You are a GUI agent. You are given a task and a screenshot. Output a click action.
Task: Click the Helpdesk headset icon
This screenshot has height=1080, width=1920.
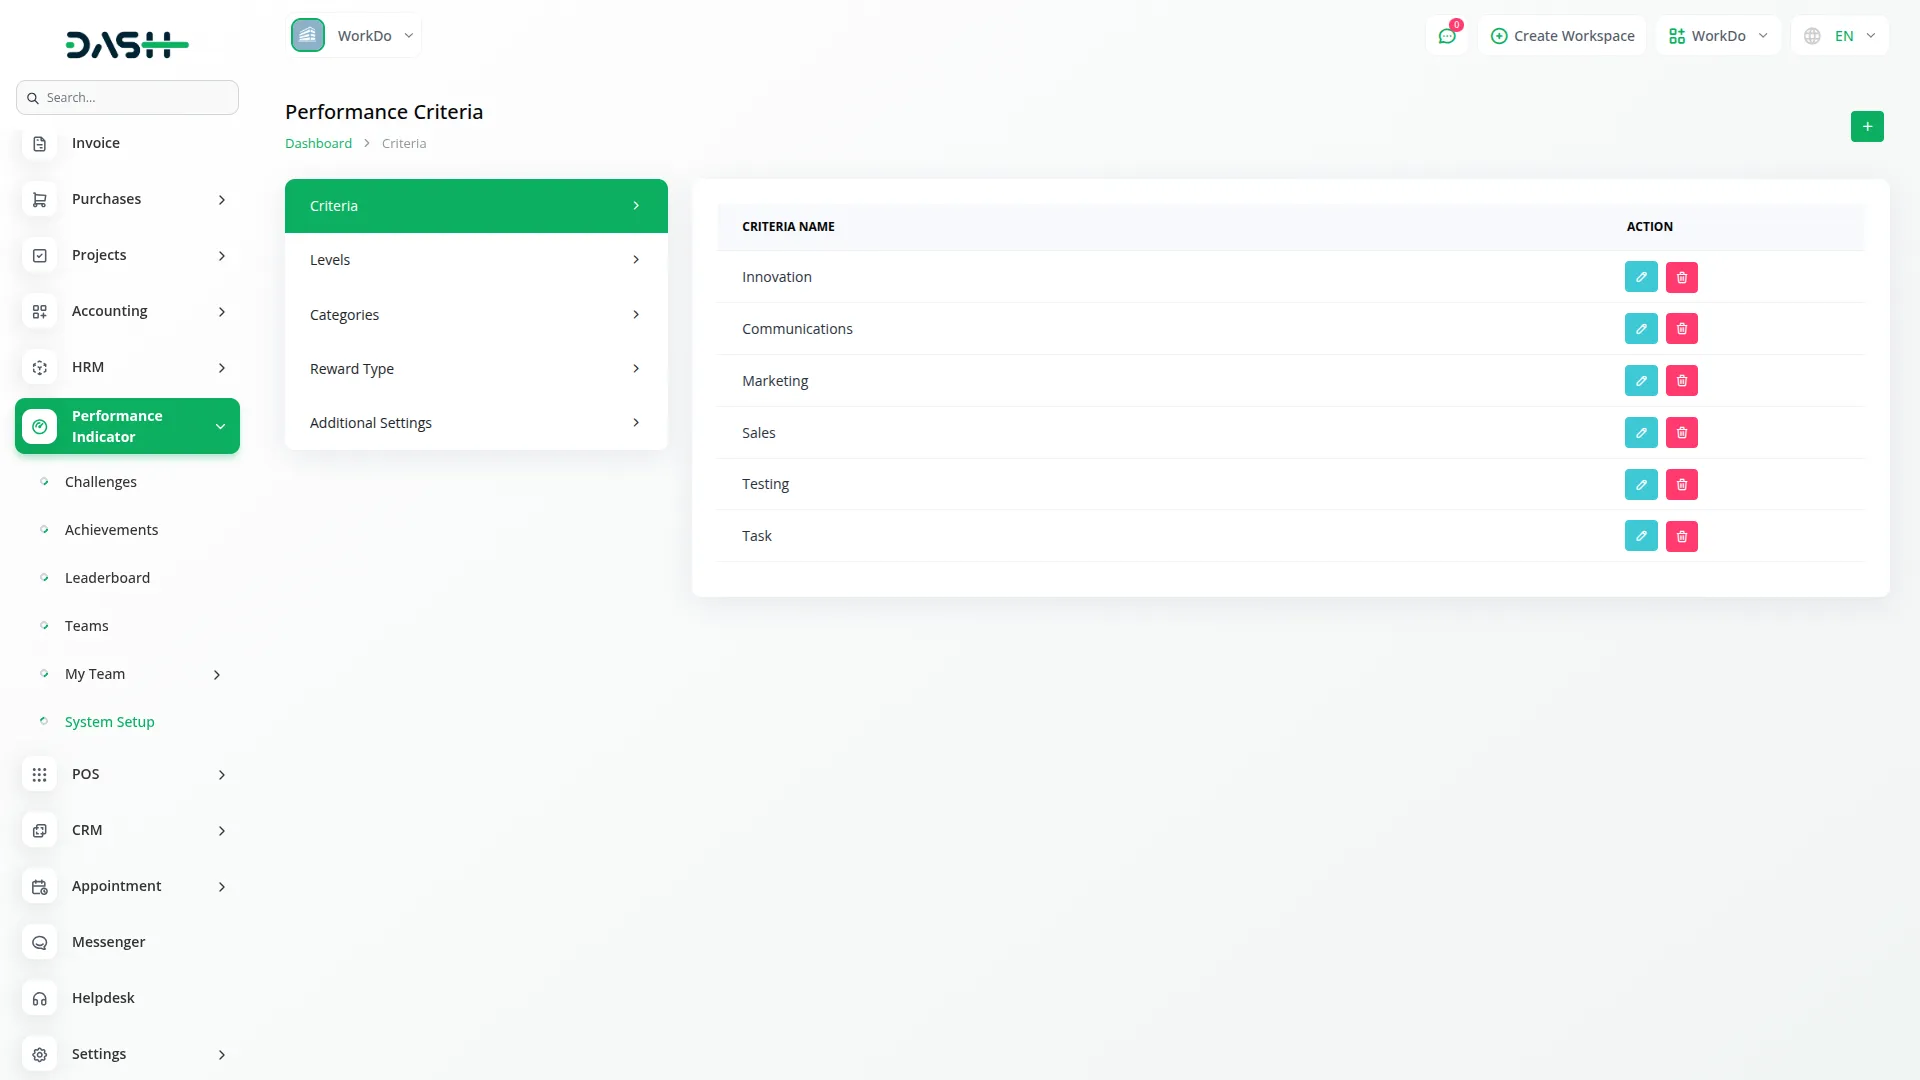pyautogui.click(x=40, y=998)
